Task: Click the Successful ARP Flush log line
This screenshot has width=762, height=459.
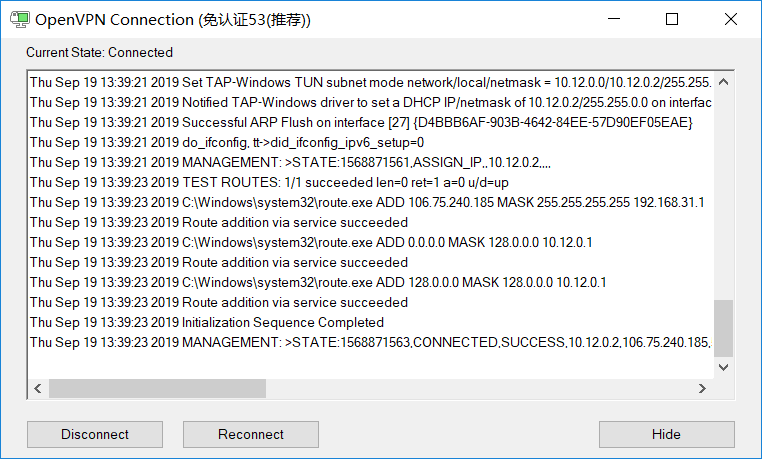Action: [361, 122]
